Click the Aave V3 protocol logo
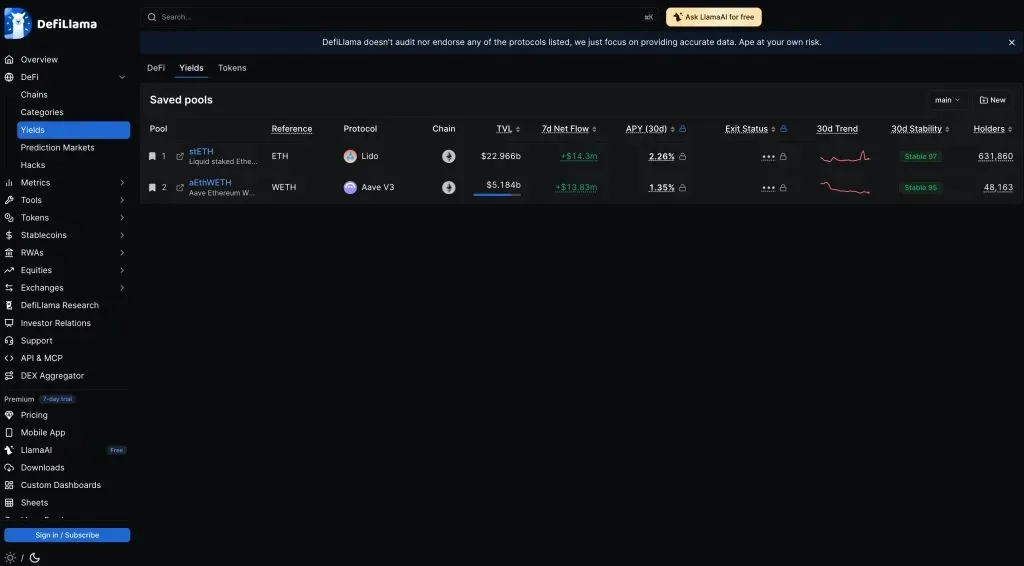Screen dimensions: 1024x566 click(x=351, y=188)
